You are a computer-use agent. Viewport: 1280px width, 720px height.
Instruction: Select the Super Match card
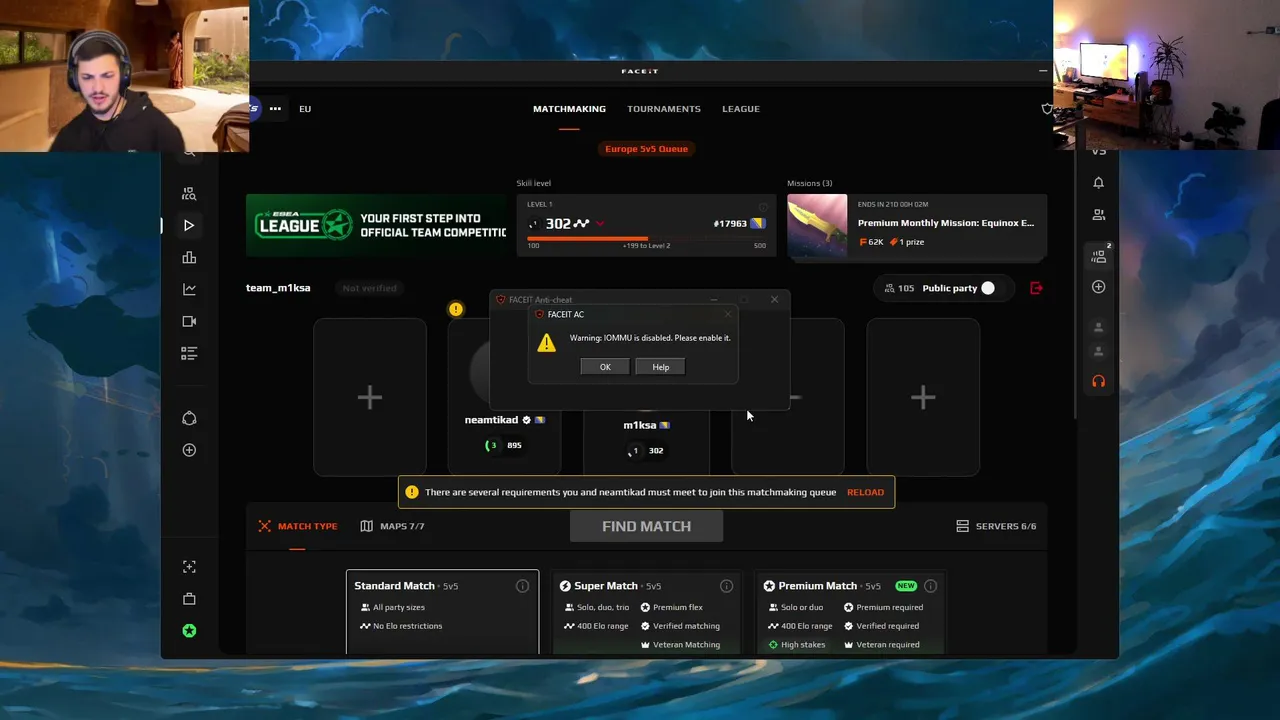coord(646,612)
